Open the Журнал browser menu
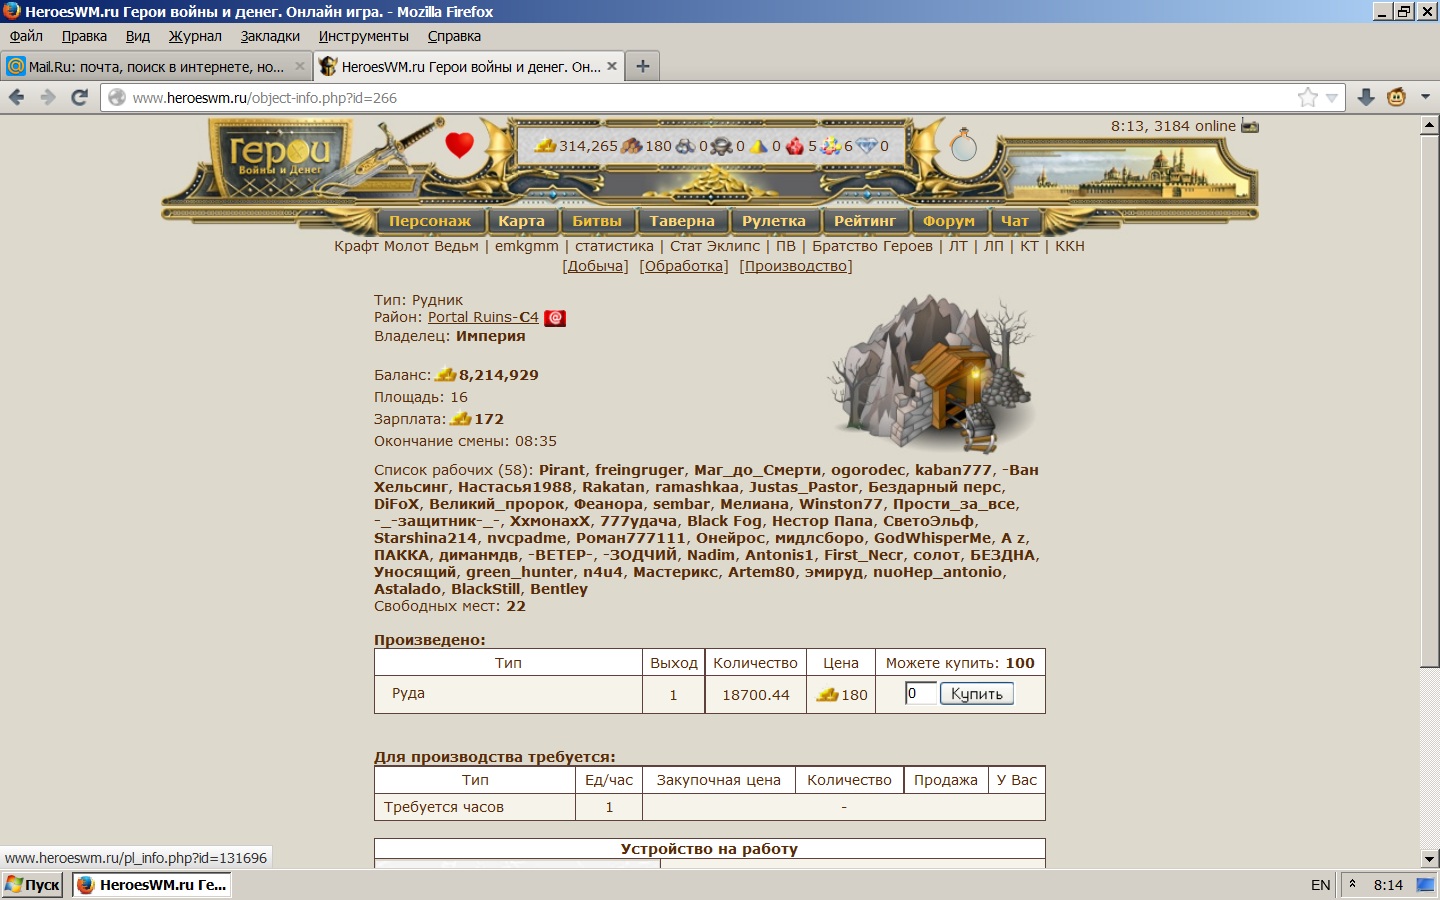Screen dimensions: 1440x900 point(195,36)
